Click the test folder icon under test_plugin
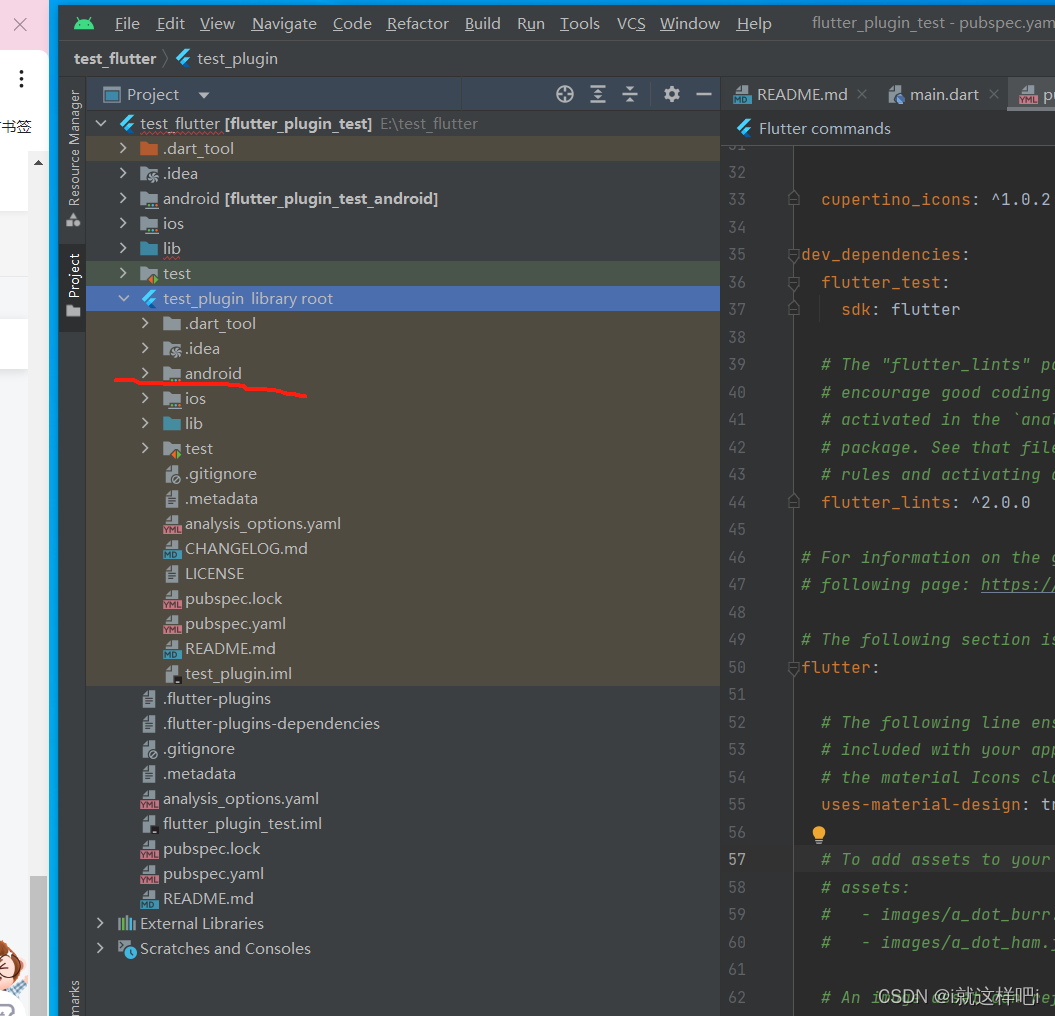This screenshot has height=1016, width=1055. tap(172, 449)
